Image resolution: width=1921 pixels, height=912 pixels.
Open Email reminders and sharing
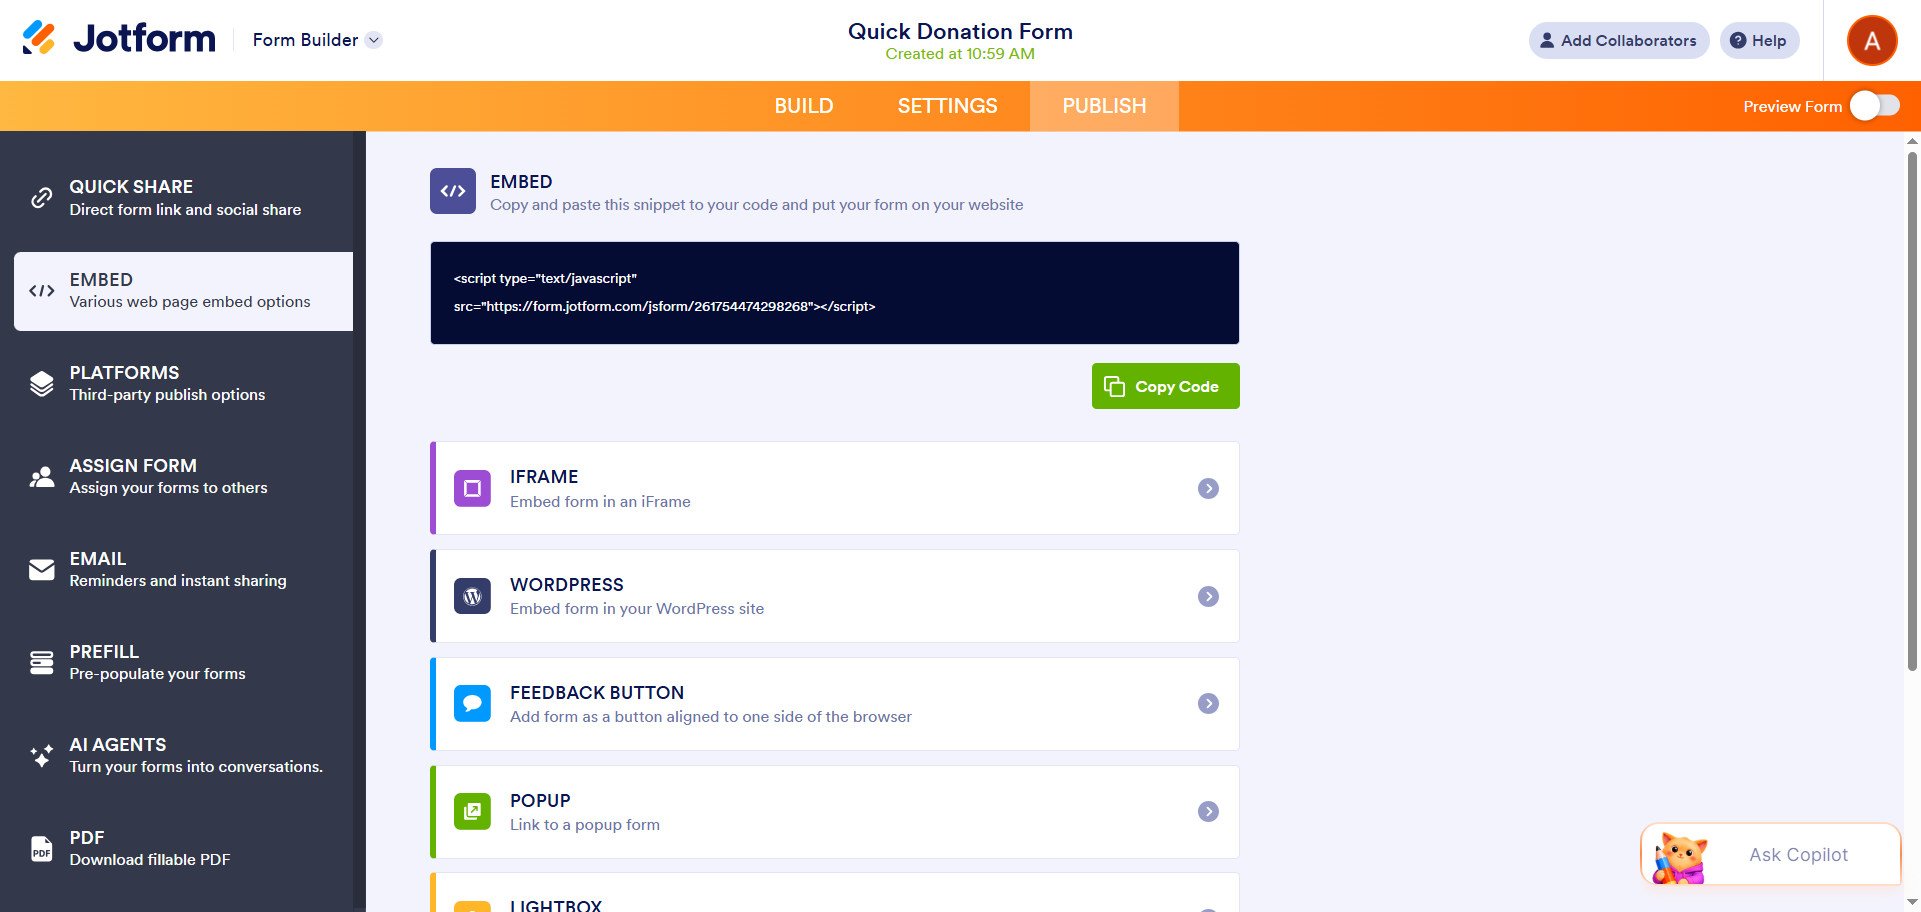[183, 570]
